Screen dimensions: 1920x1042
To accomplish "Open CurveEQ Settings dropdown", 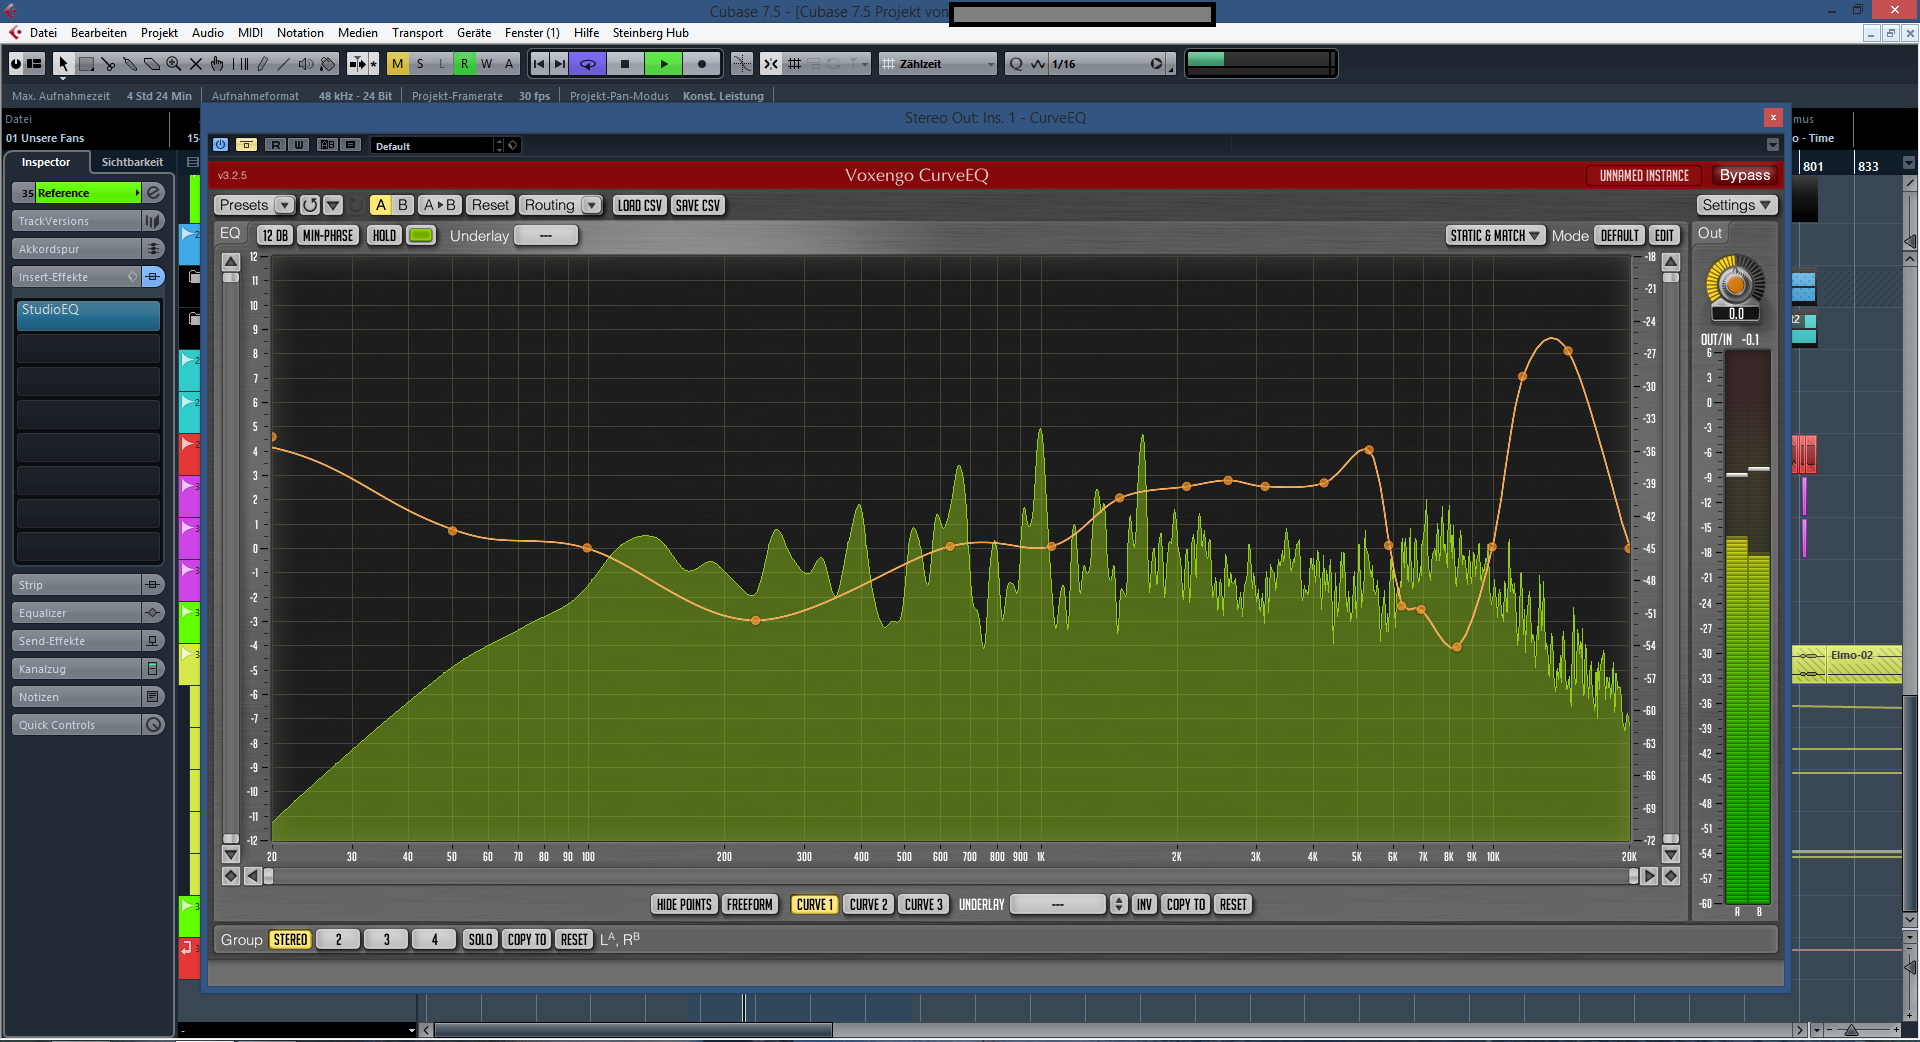I will (1736, 205).
